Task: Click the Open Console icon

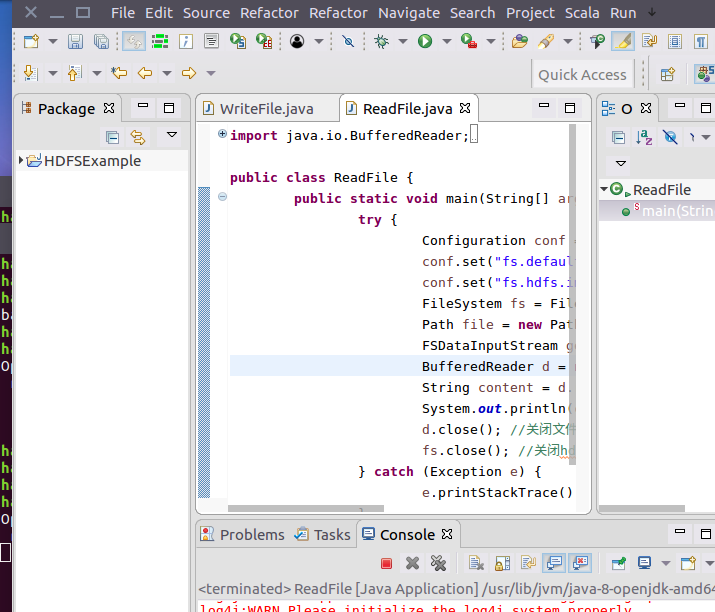Action: [688, 563]
